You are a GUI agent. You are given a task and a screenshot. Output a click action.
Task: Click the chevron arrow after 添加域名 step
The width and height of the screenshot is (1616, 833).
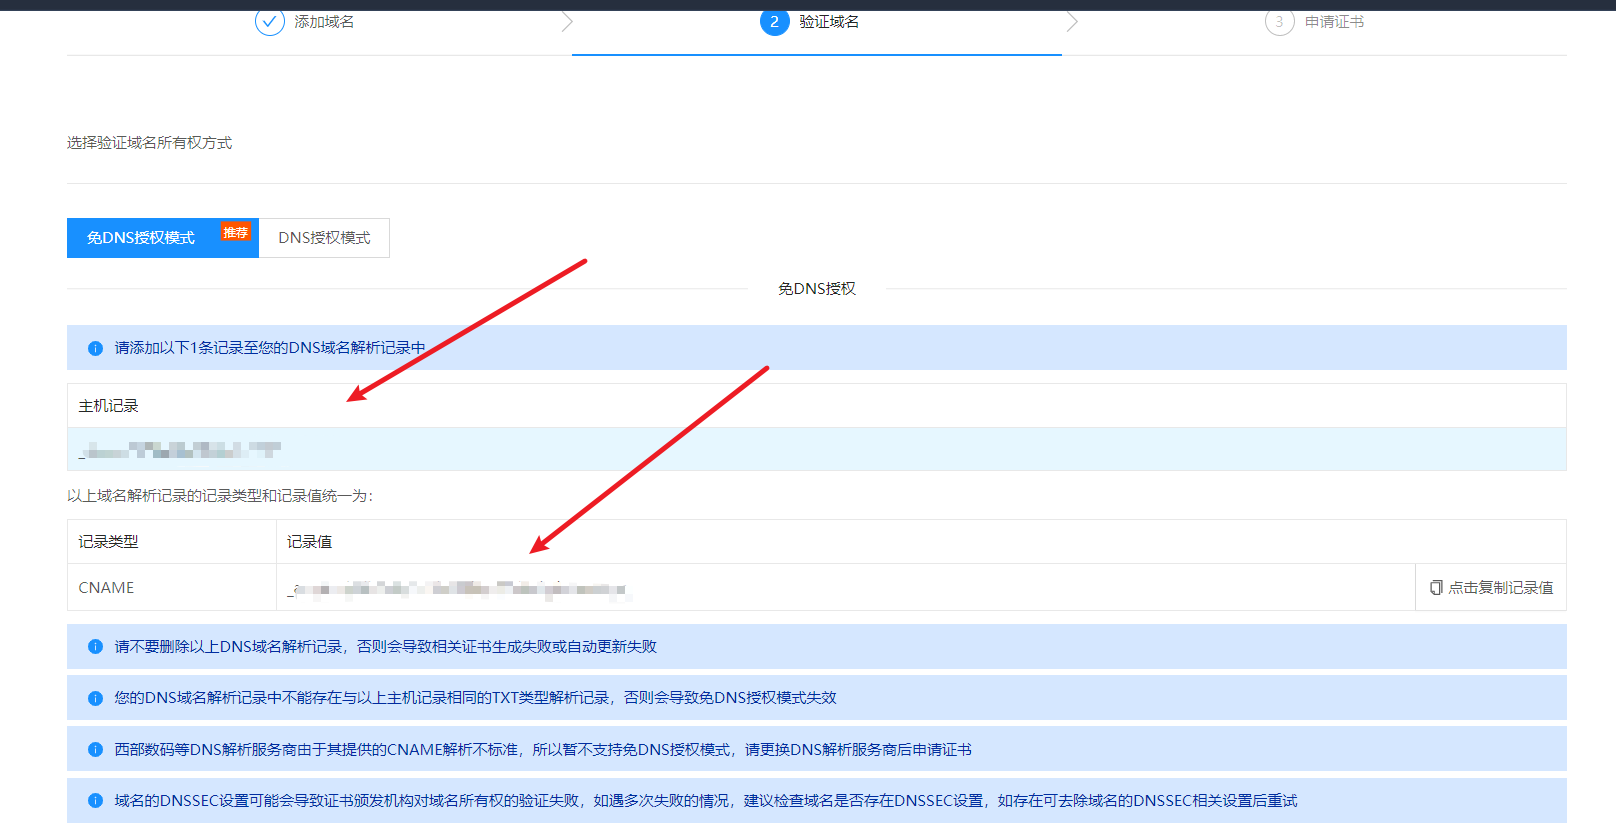tap(567, 21)
